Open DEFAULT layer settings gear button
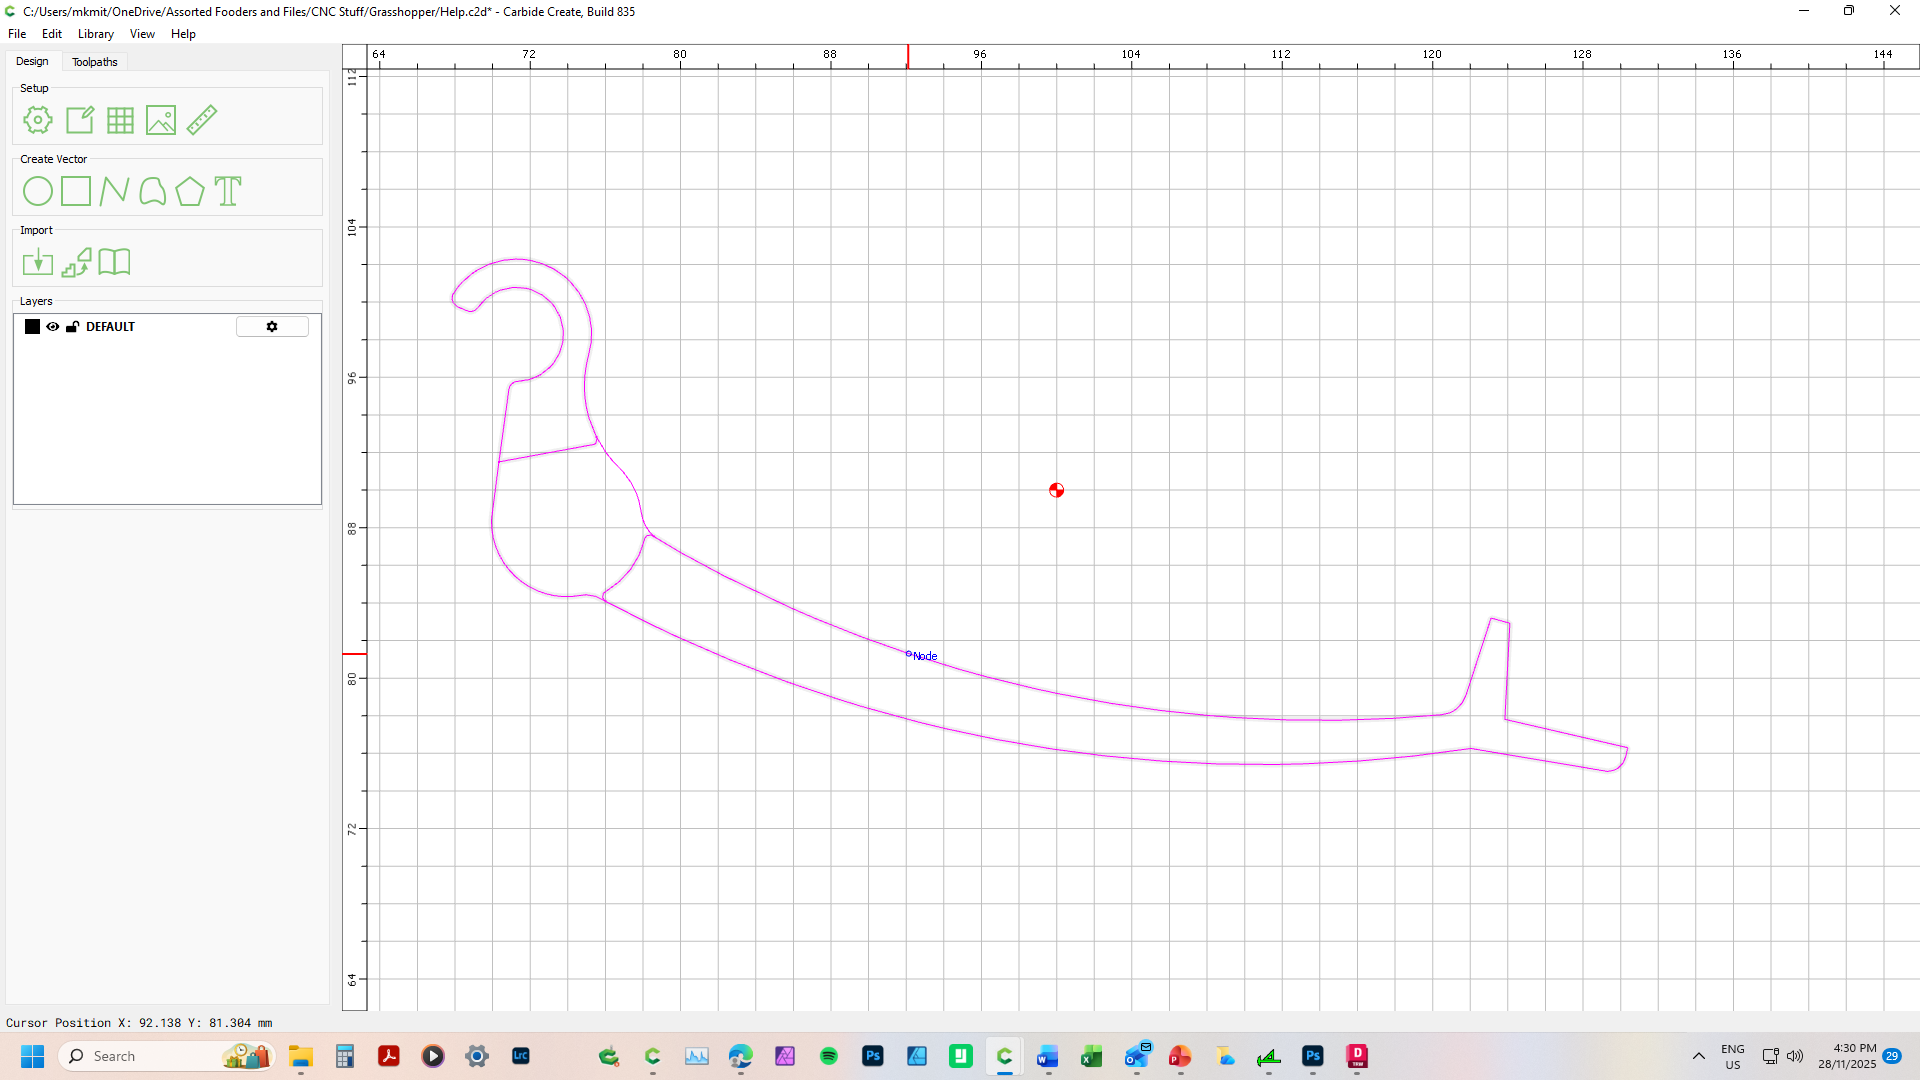 pos(272,327)
